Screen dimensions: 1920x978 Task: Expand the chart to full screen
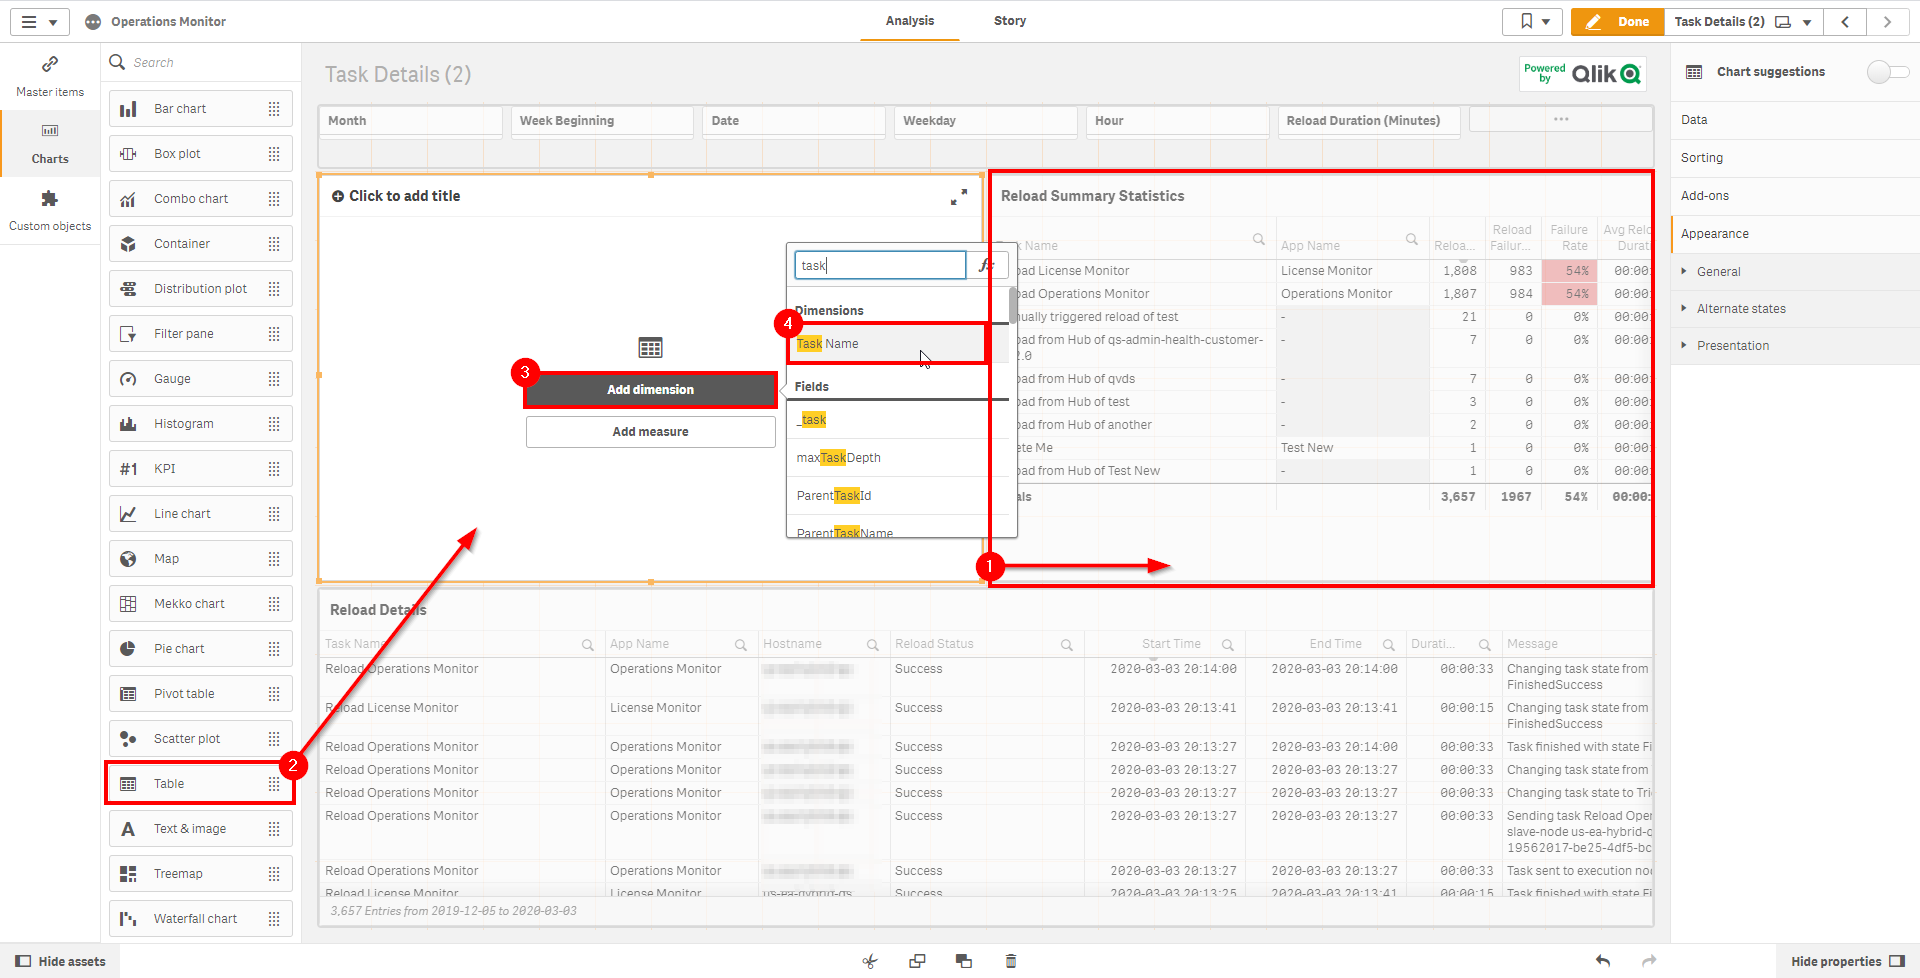point(958,198)
